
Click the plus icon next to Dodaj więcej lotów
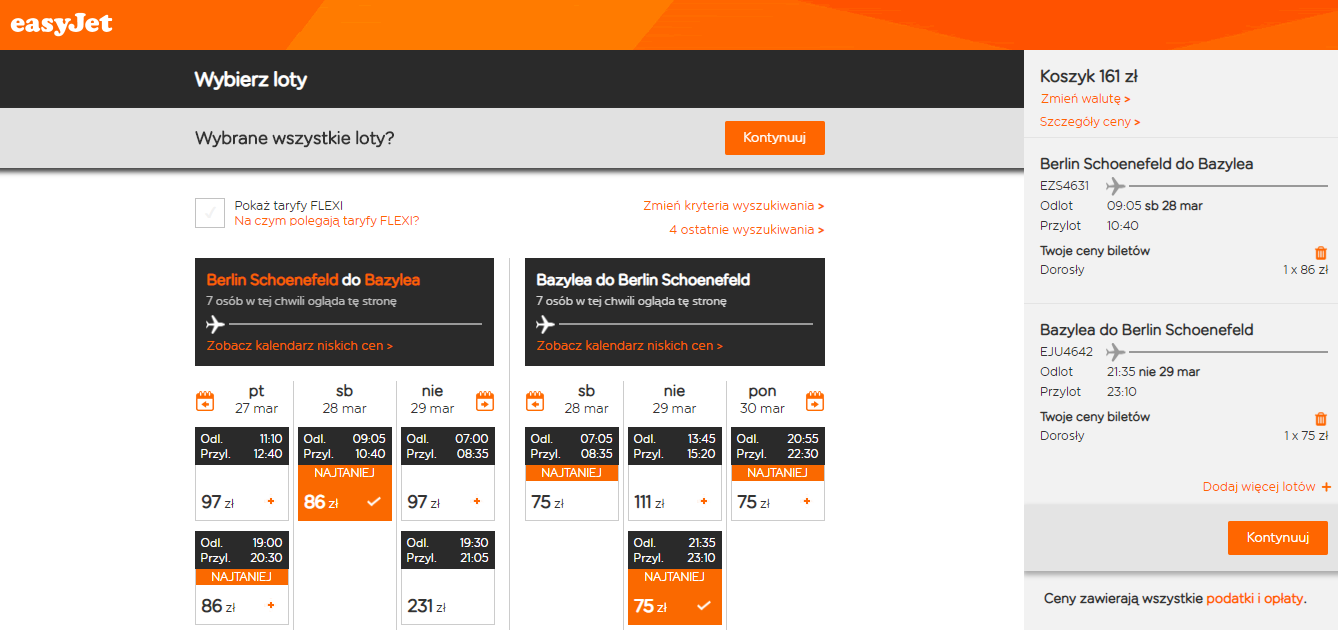click(x=1326, y=487)
